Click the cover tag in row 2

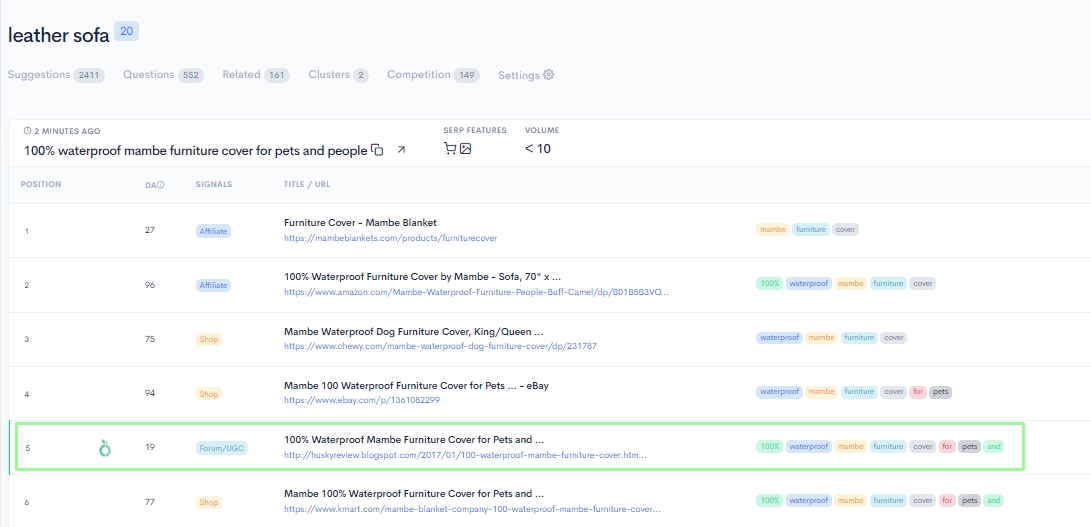923,283
